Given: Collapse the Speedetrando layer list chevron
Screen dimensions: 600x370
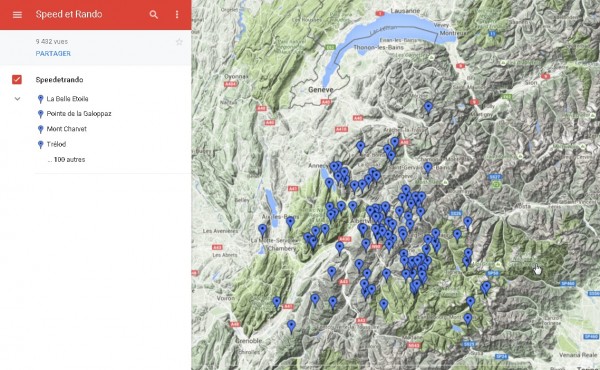Looking at the screenshot, I should pyautogui.click(x=17, y=99).
